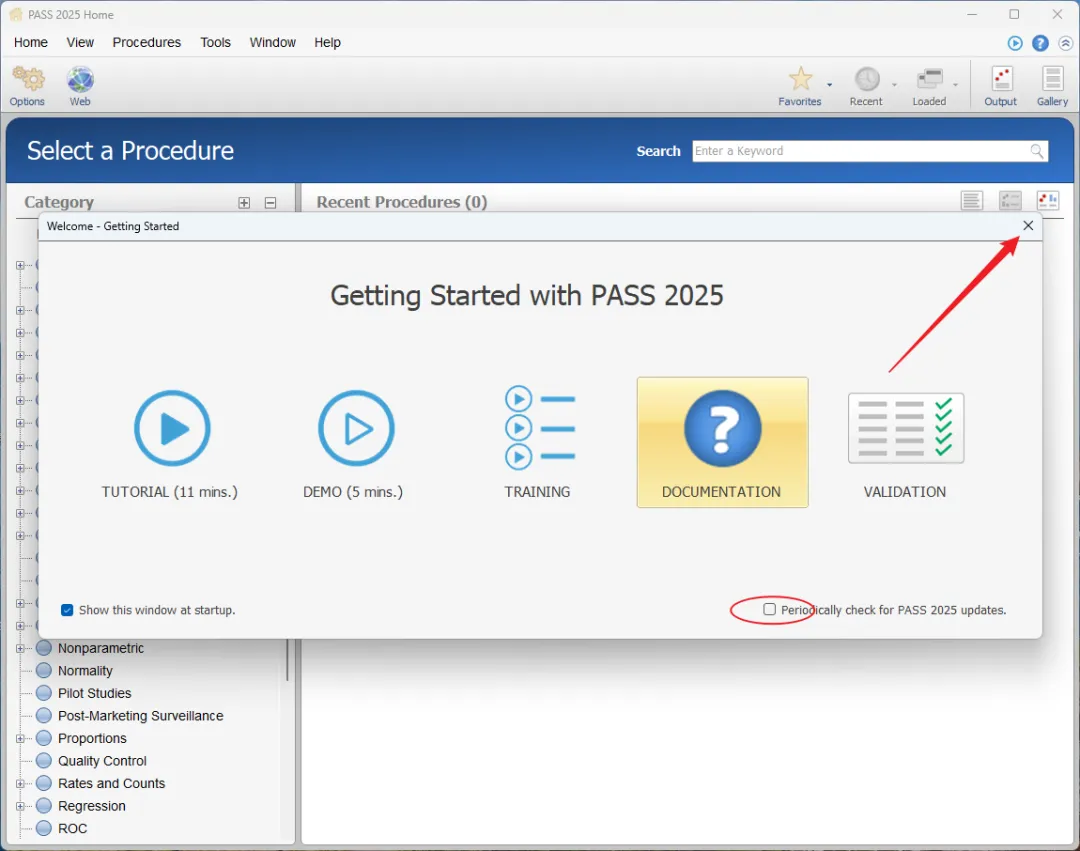Switch to details view of recent procedures
1080x851 pixels.
click(x=1010, y=201)
